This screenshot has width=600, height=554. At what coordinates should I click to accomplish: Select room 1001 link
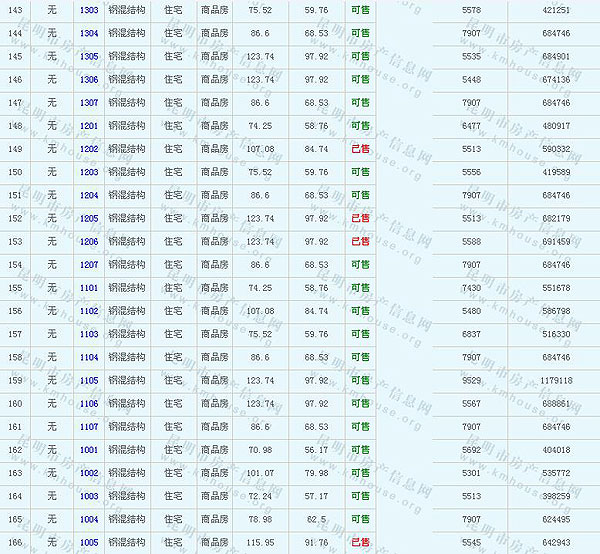point(89,450)
